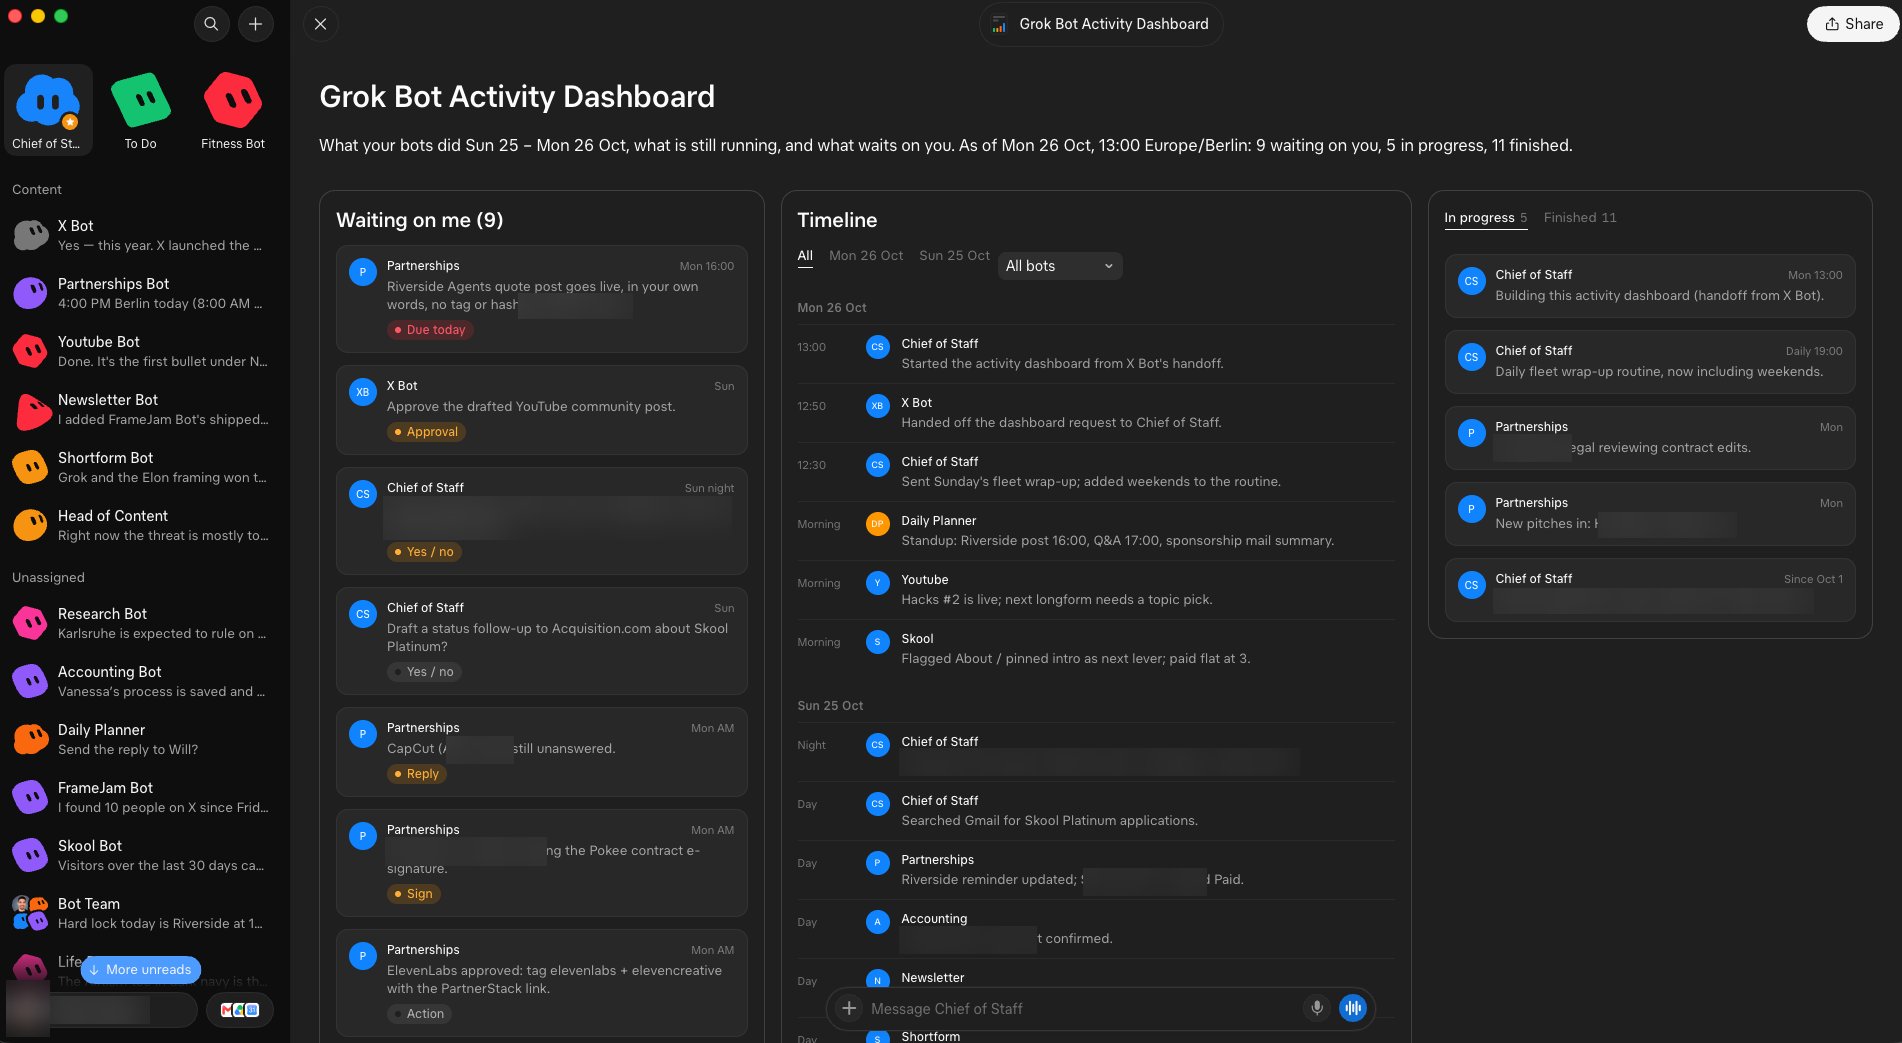The image size is (1902, 1043).
Task: Open the Daily fleet wrap-up routine card
Action: [x=1650, y=362]
